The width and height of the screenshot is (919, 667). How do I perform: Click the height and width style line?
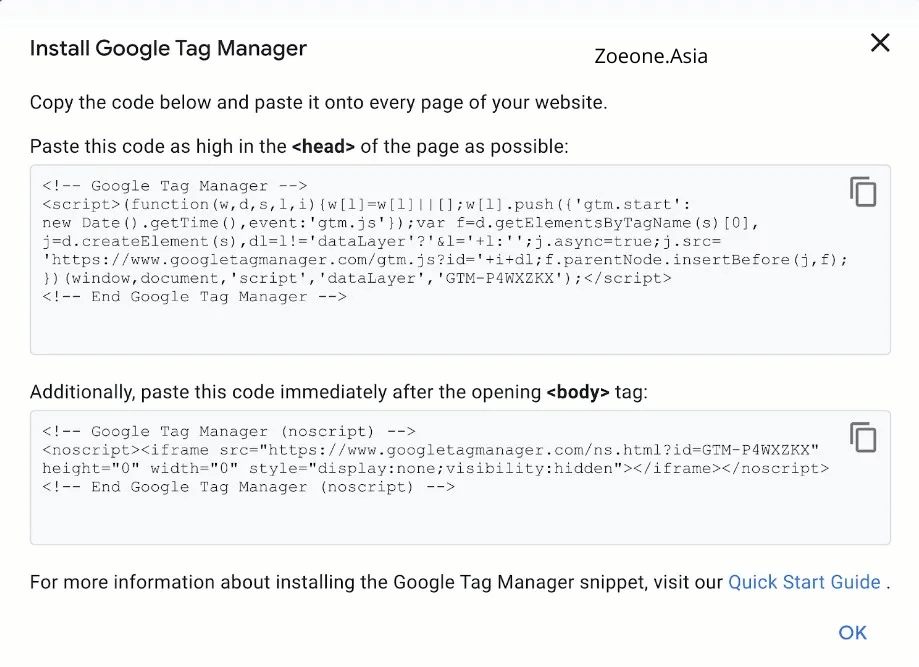pos(435,468)
